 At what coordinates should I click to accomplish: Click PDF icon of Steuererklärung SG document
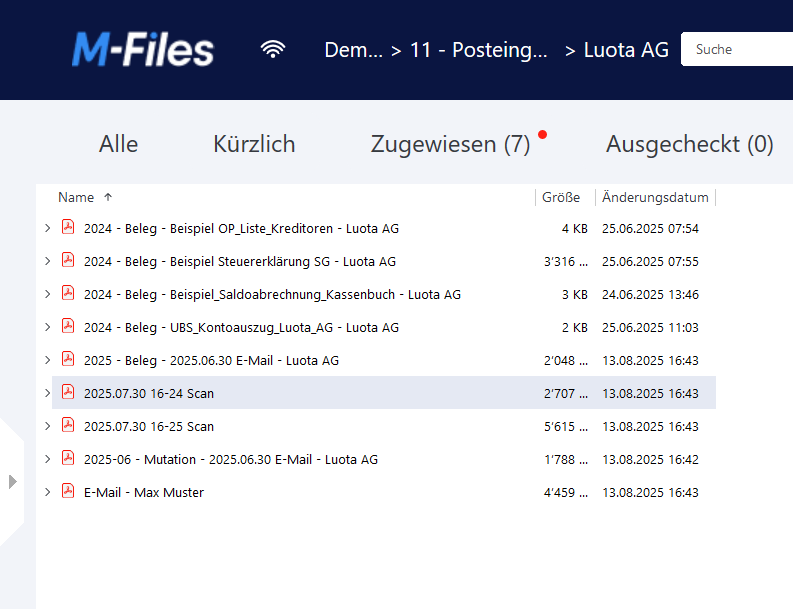click(68, 261)
